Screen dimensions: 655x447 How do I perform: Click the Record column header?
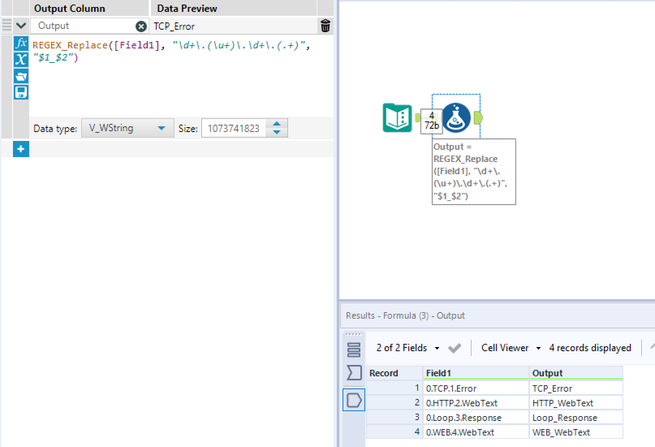click(x=394, y=373)
